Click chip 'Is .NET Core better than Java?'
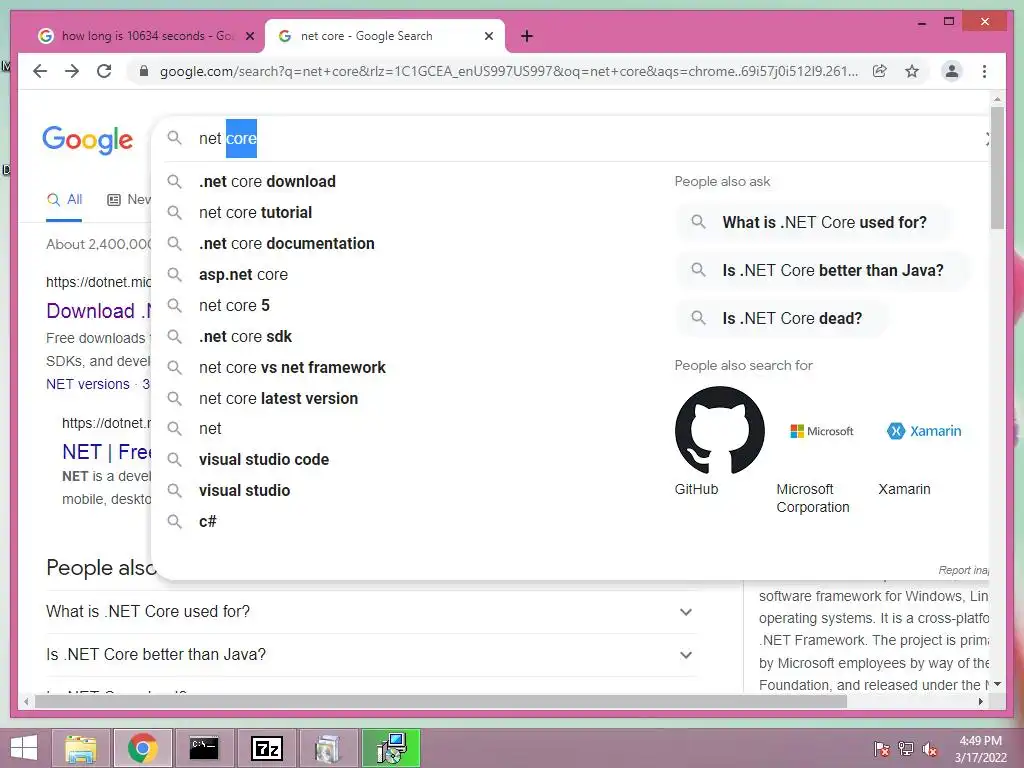Viewport: 1024px width, 768px height. click(822, 270)
